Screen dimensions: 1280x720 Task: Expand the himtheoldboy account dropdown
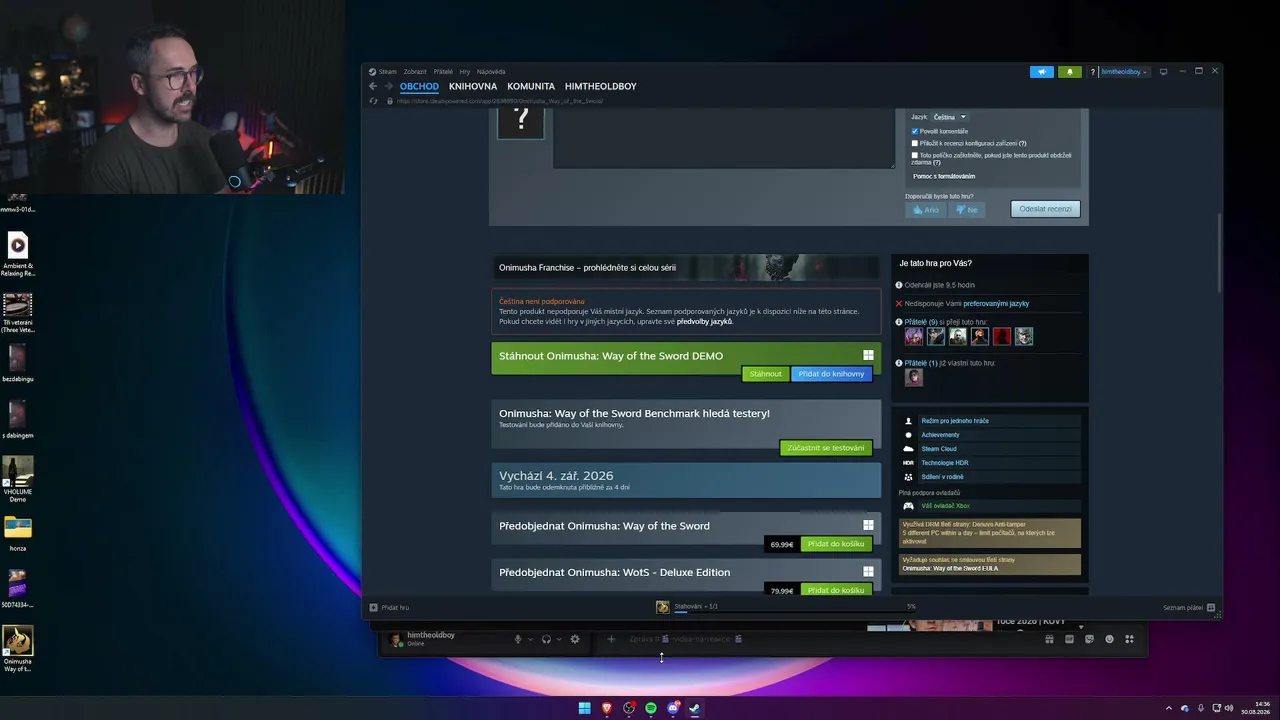(1125, 72)
